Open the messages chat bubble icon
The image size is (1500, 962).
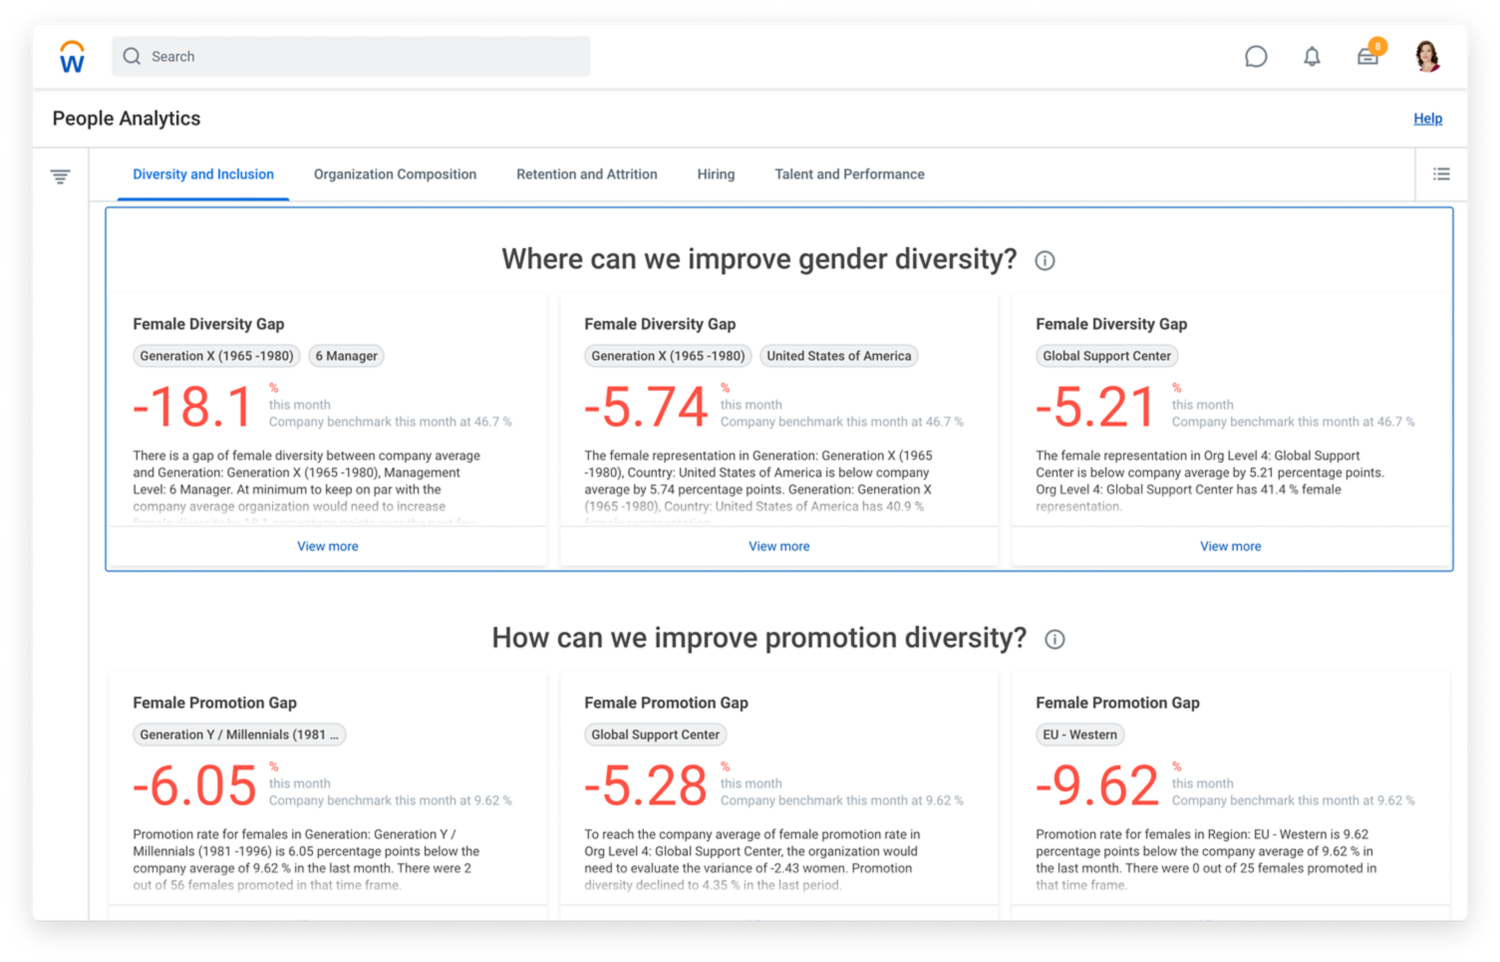click(x=1256, y=56)
